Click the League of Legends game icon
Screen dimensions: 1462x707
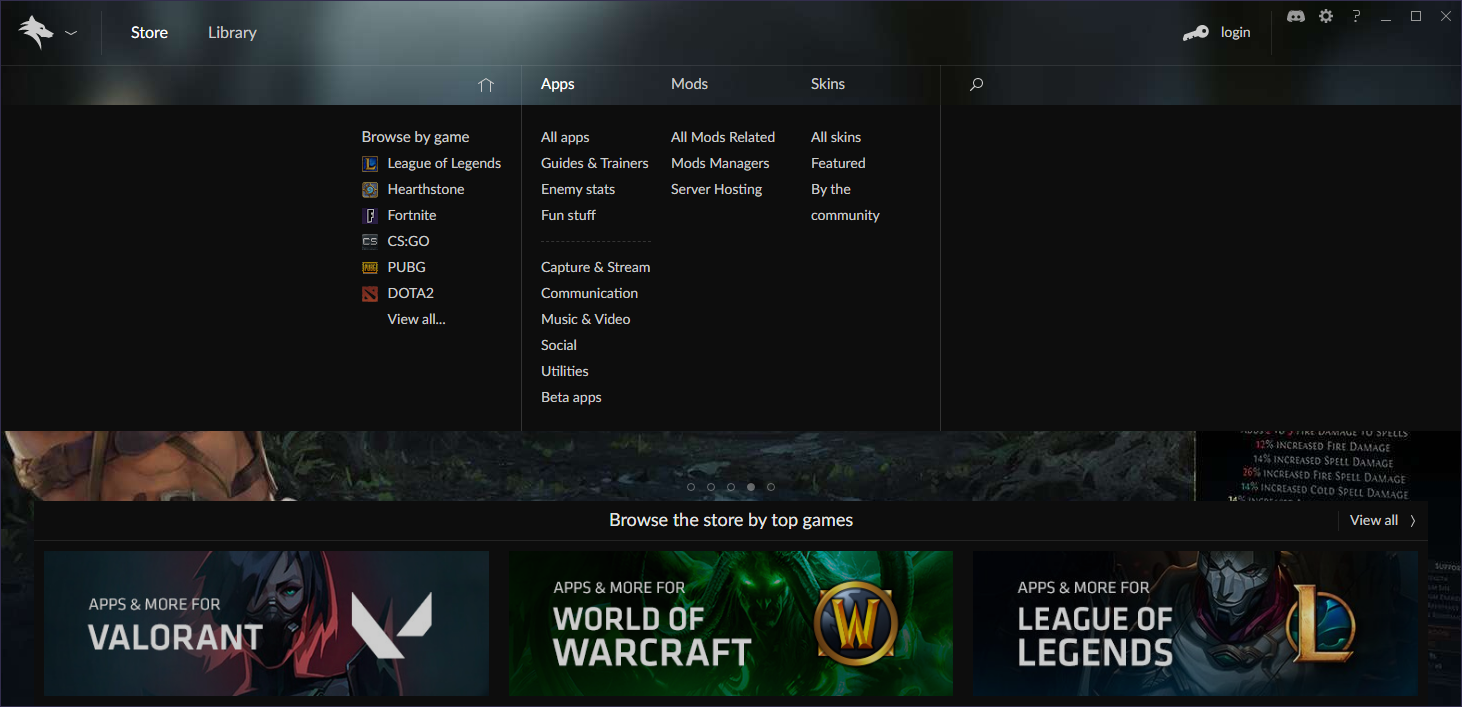pos(370,163)
